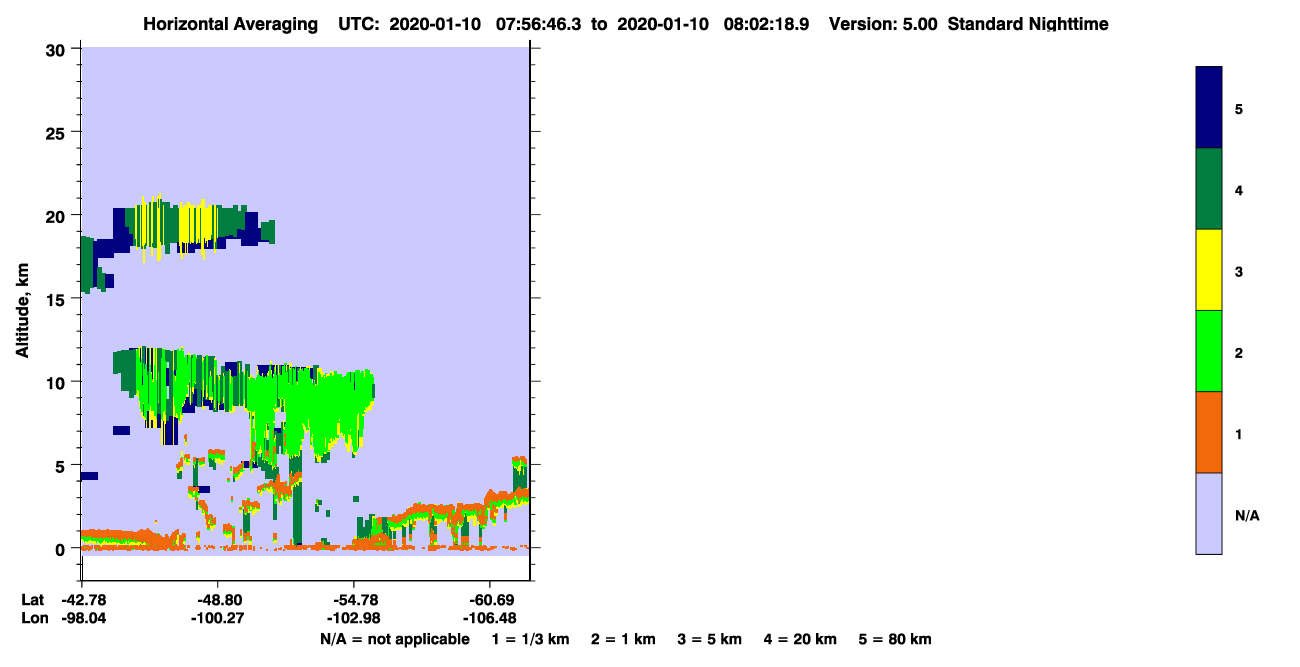The height and width of the screenshot is (667, 1300).
Task: Click the altitude tick label 30
Action: click(x=58, y=49)
